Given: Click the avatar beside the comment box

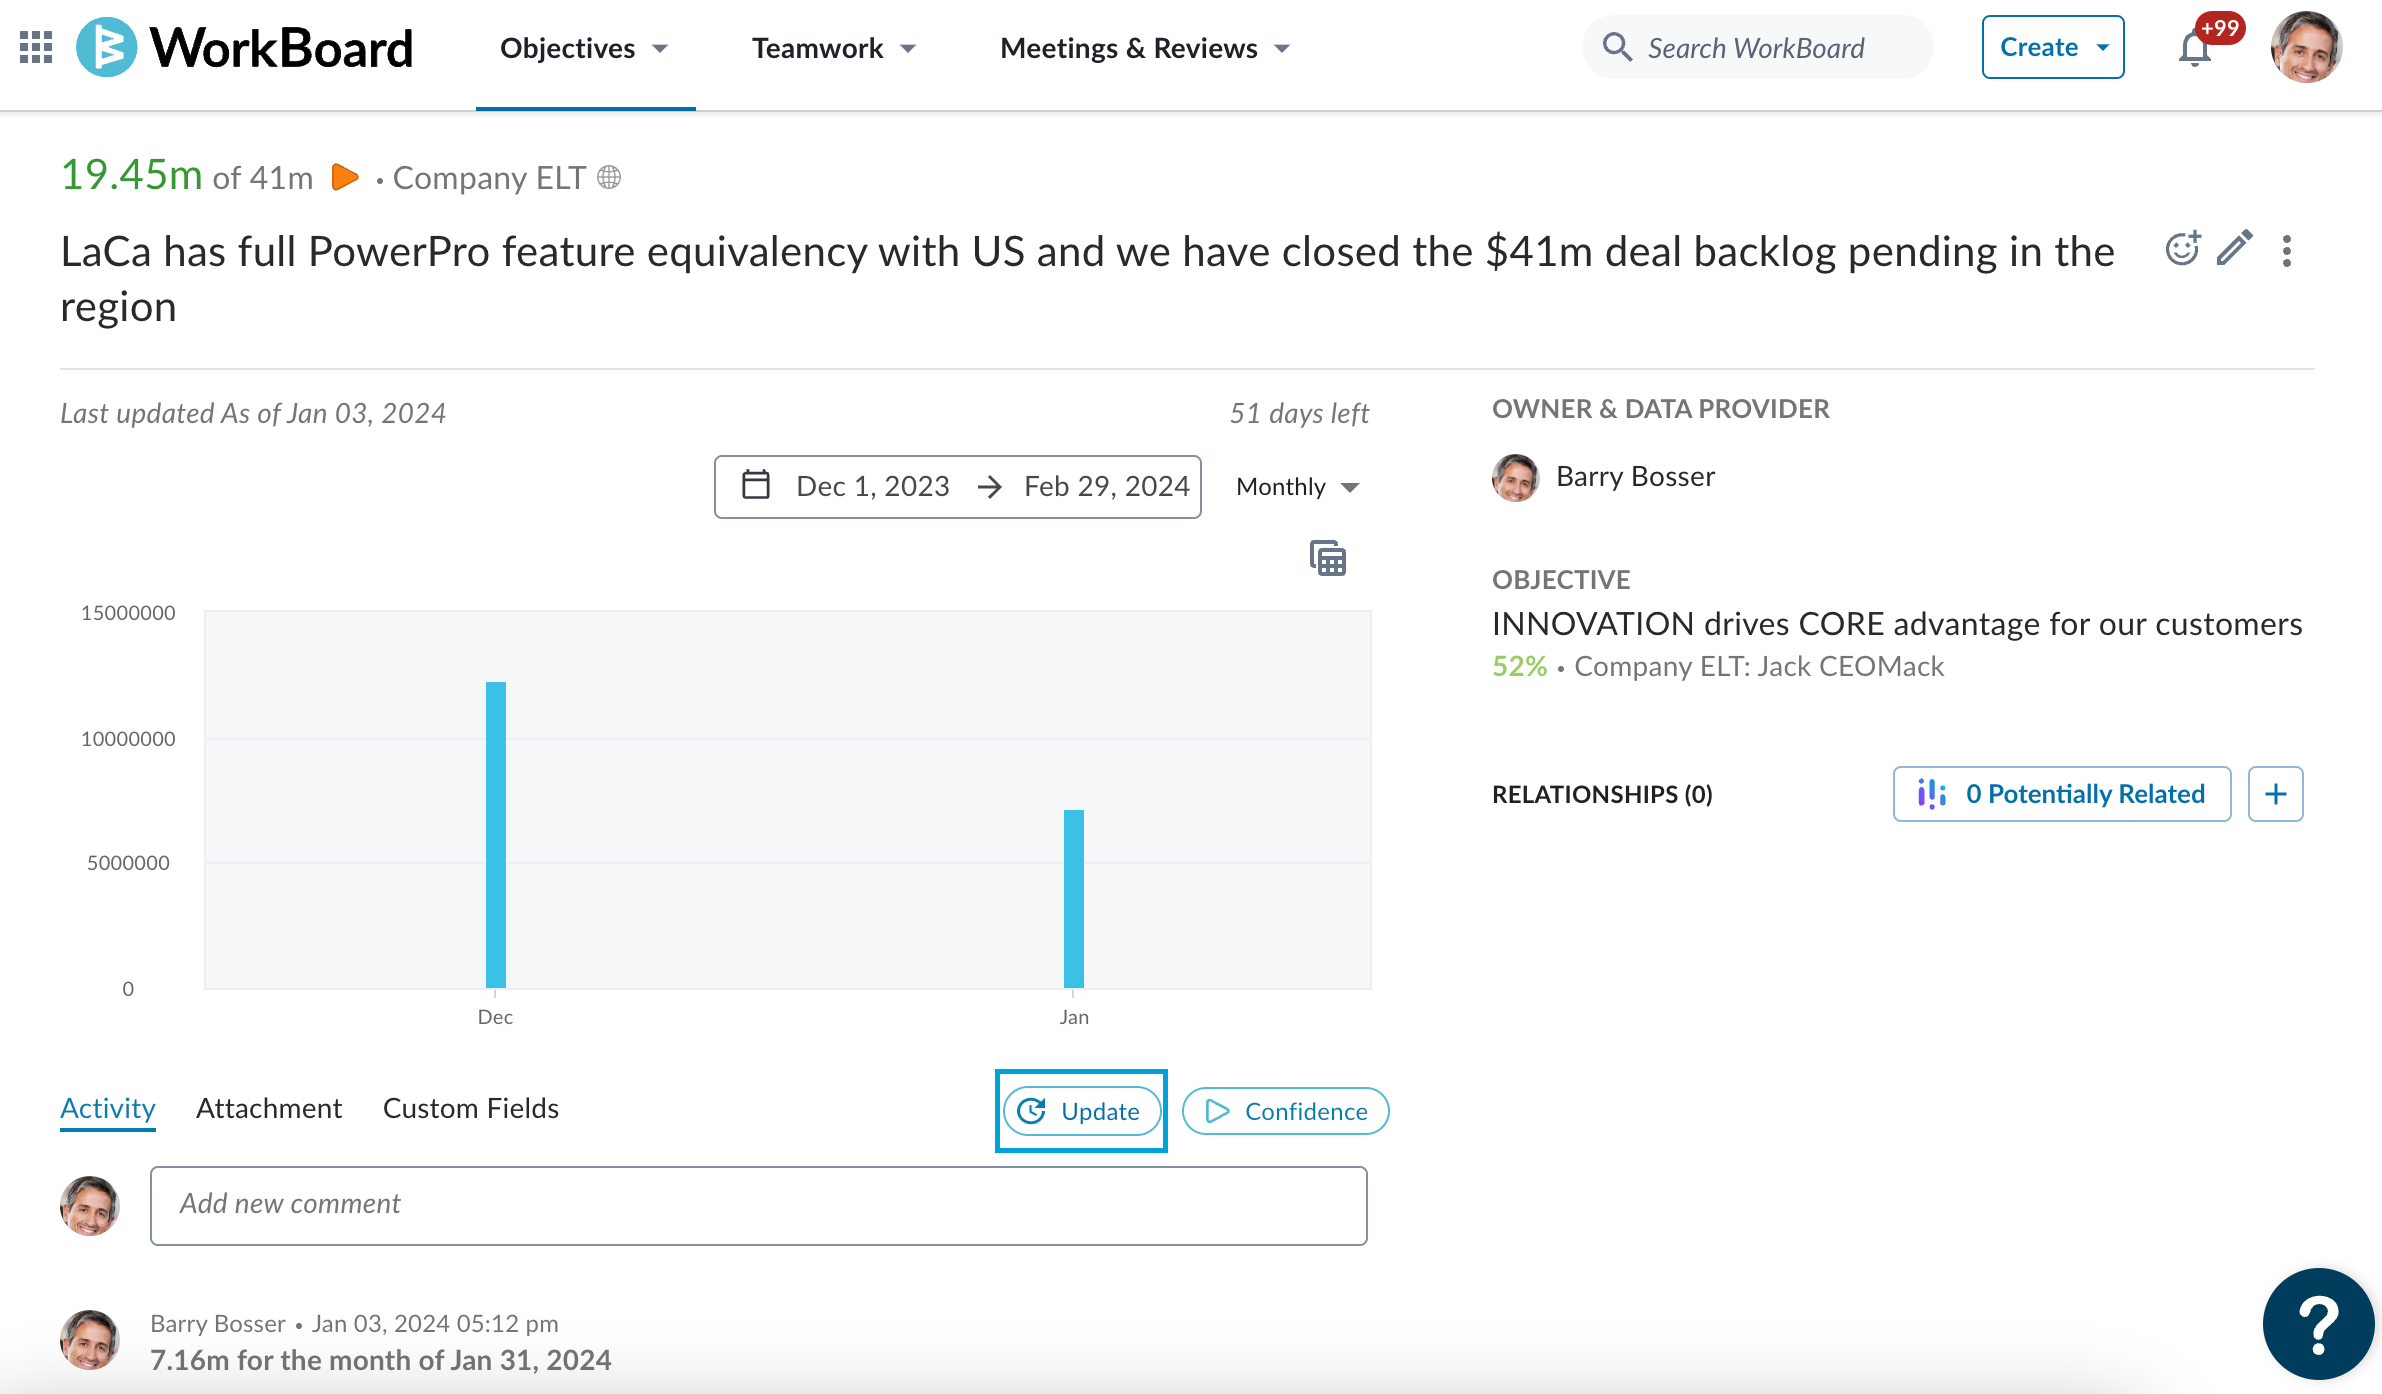Looking at the screenshot, I should pos(90,1205).
